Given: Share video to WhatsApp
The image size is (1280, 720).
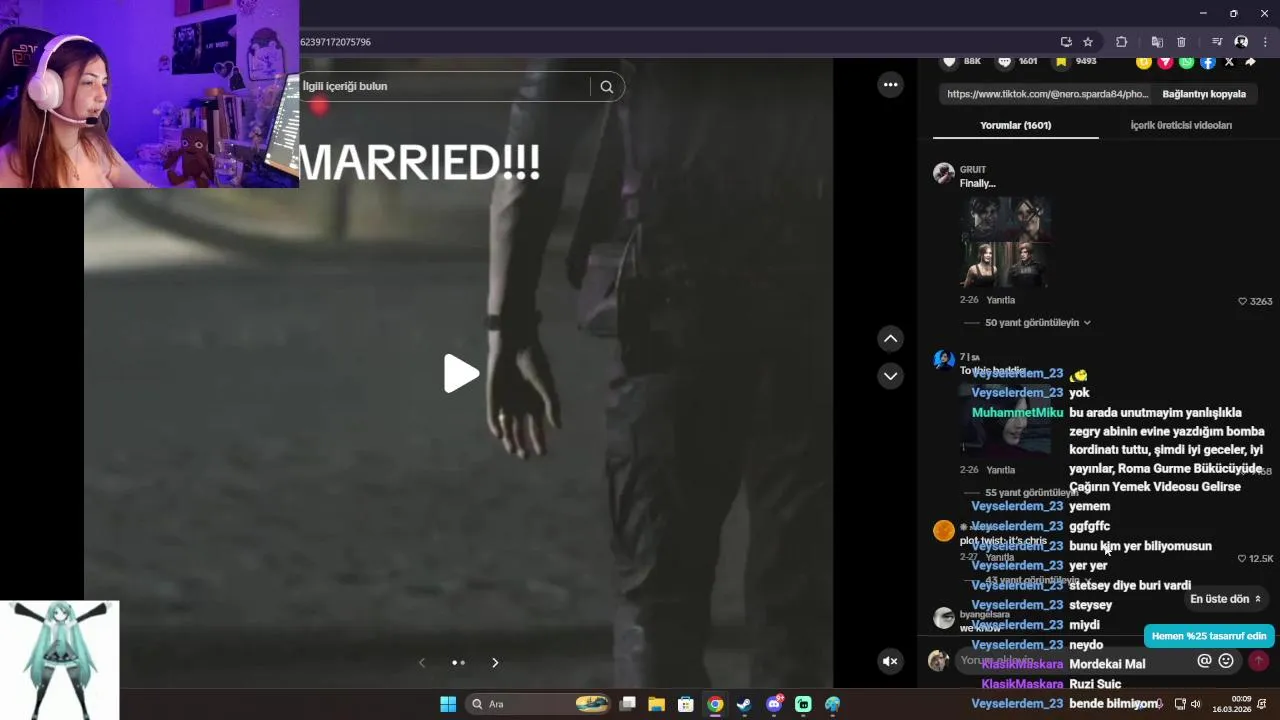Looking at the screenshot, I should point(1186,61).
